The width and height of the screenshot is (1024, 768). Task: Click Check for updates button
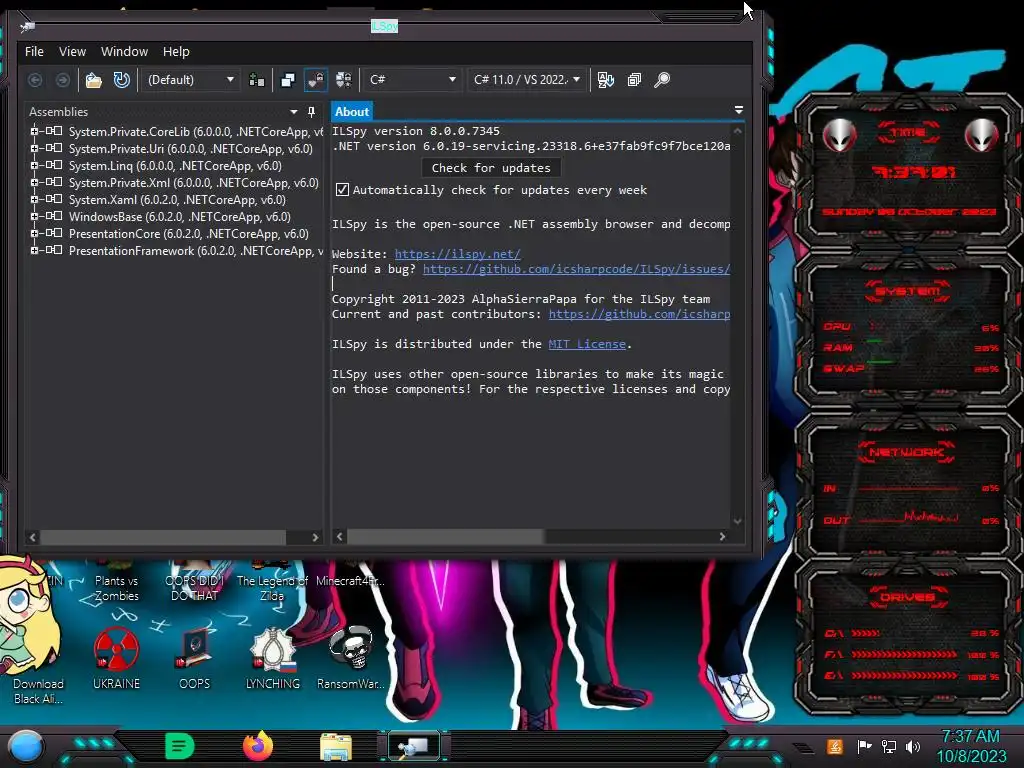[x=491, y=168]
